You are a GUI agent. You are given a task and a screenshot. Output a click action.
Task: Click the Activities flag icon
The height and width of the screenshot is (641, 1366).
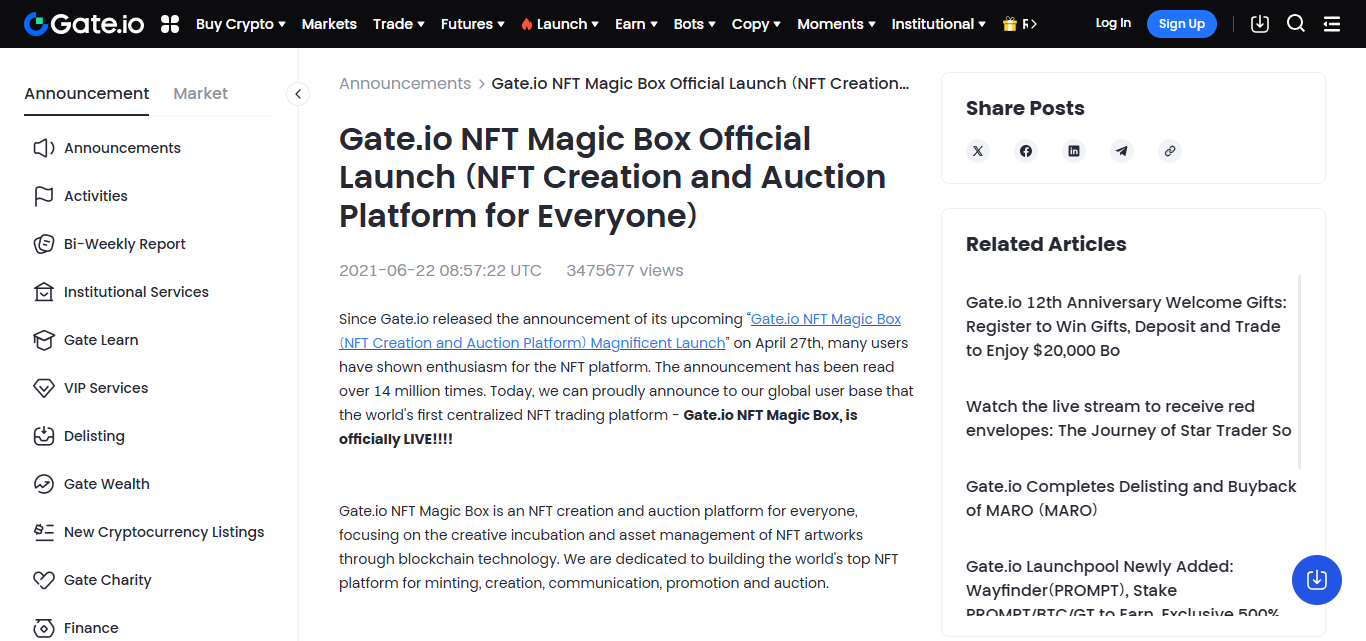coord(44,196)
